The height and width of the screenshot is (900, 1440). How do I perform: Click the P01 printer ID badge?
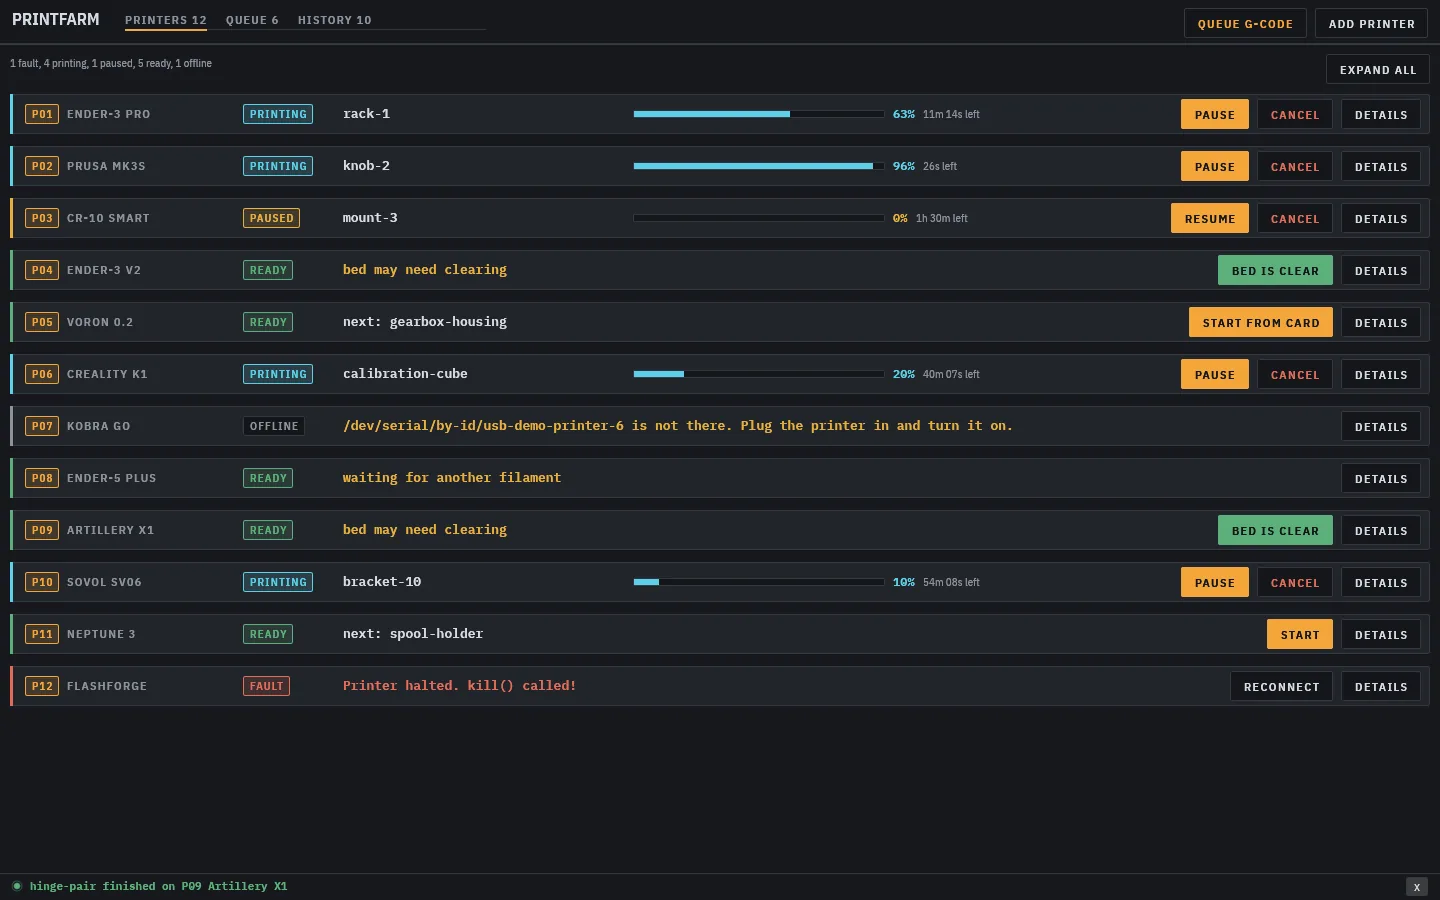coord(42,114)
